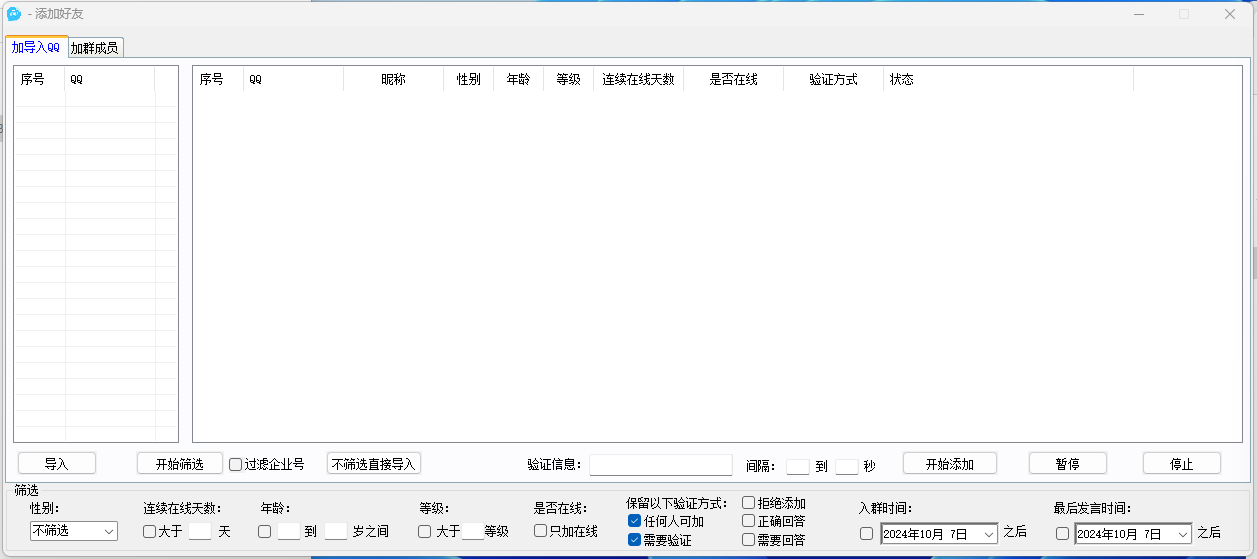Open the 最后发言时间 date dropdown
The image size is (1257, 559).
pyautogui.click(x=1183, y=534)
